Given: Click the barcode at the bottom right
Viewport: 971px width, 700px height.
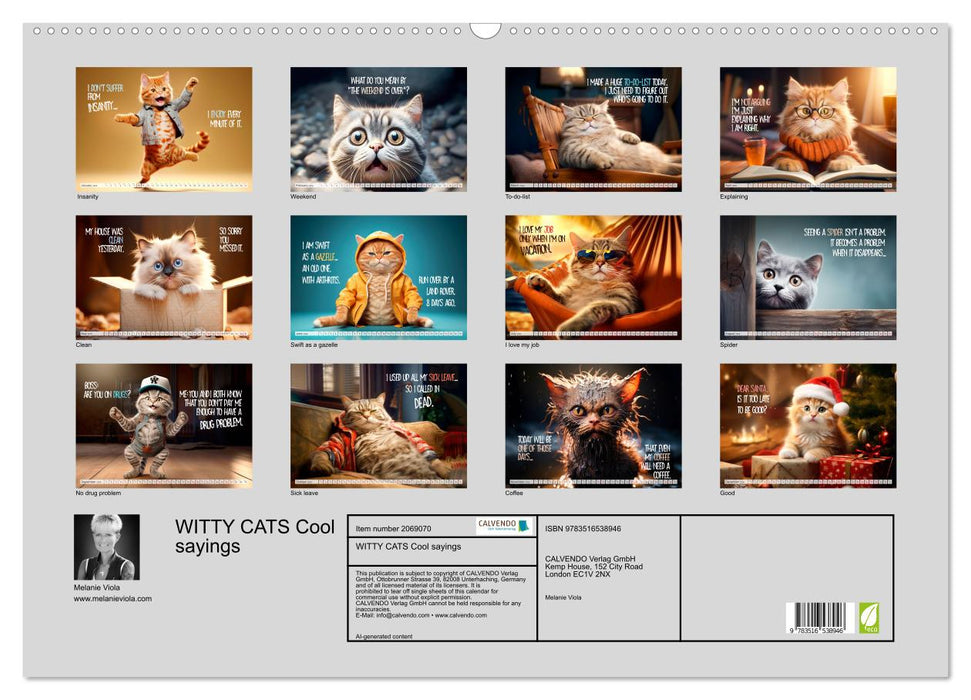Looking at the screenshot, I should (821, 617).
